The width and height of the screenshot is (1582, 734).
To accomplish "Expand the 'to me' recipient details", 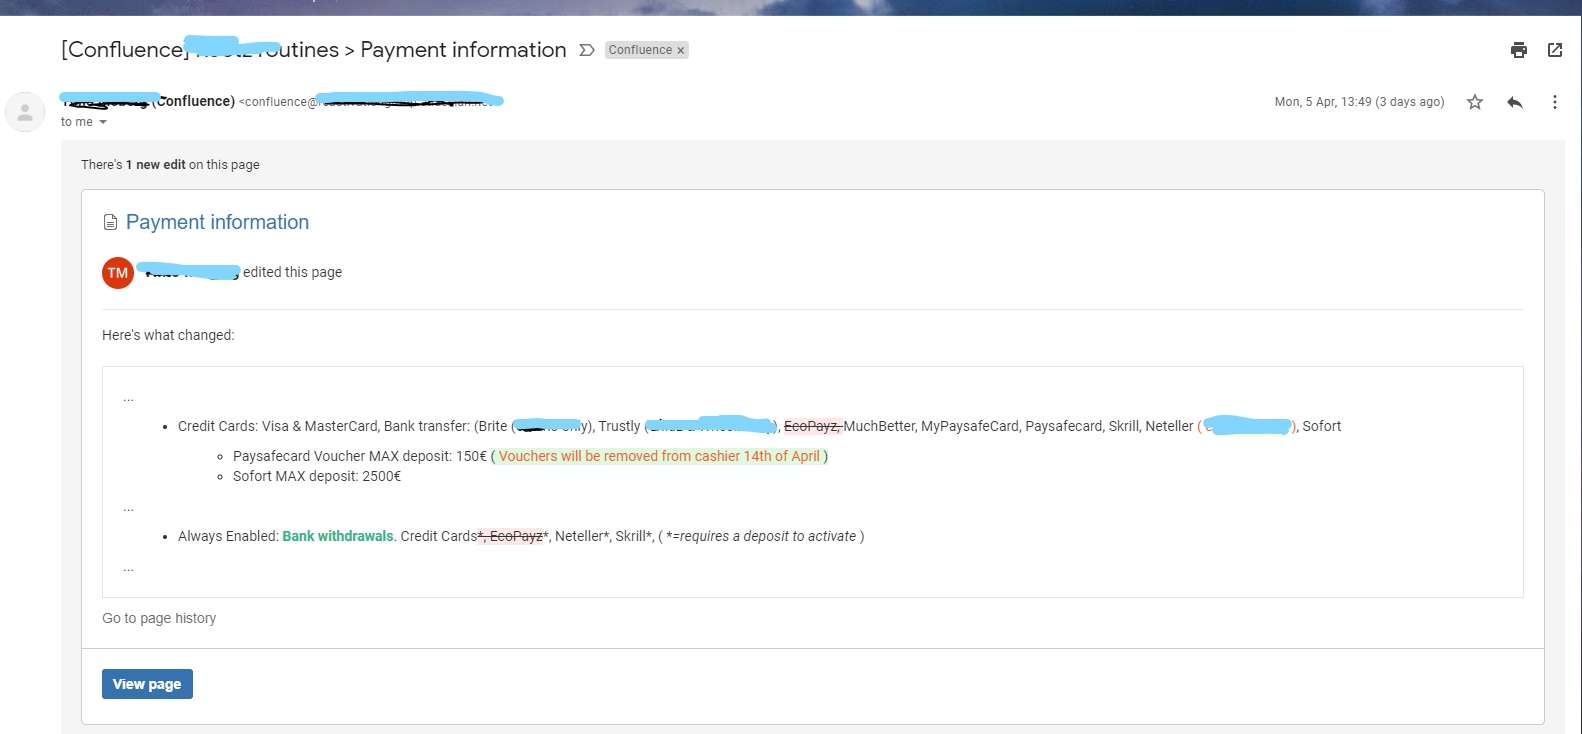I will click(x=102, y=122).
